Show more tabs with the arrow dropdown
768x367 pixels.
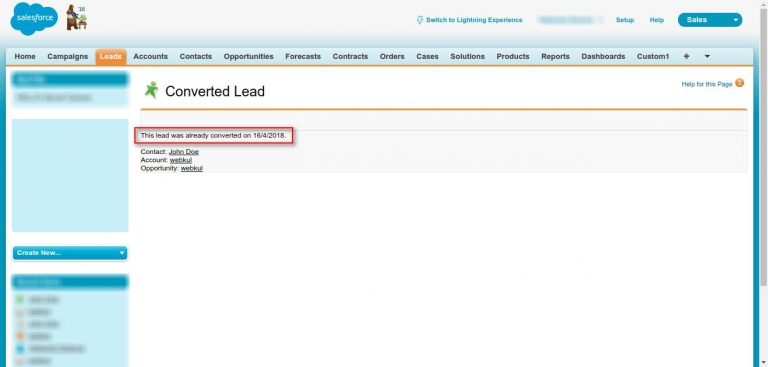(707, 56)
